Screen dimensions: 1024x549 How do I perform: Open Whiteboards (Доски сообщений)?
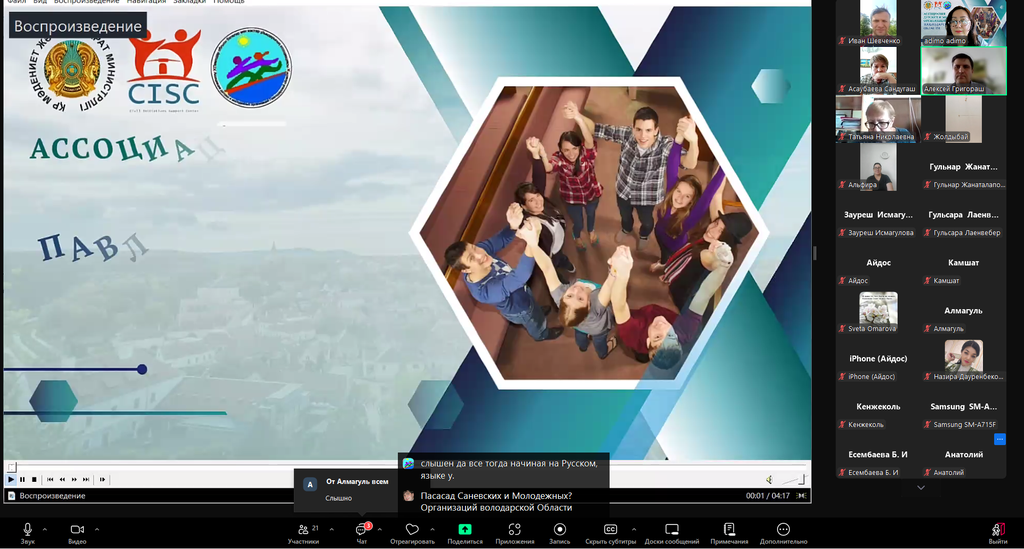point(672,532)
